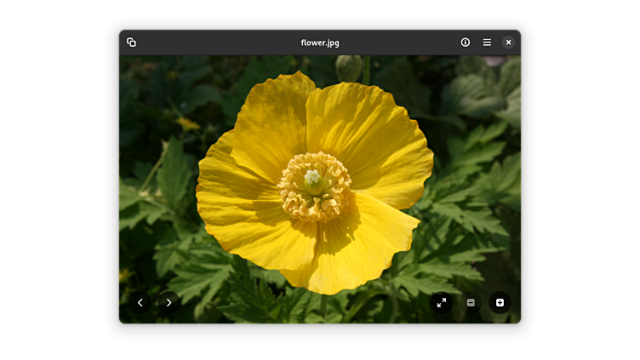
Task: Copy the image using the copy icon
Action: pos(131,42)
